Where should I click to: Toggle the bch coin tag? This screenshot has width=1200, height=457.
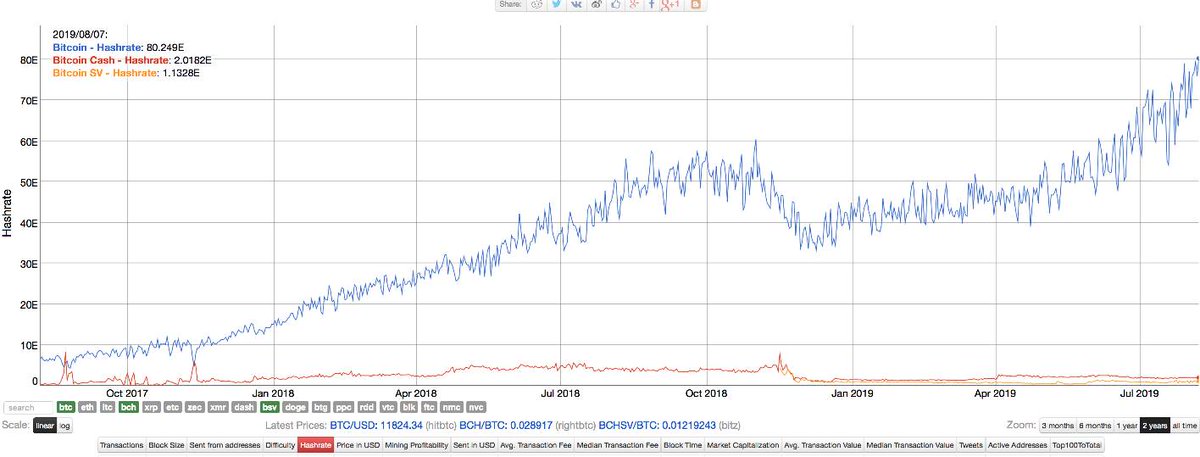pos(128,407)
